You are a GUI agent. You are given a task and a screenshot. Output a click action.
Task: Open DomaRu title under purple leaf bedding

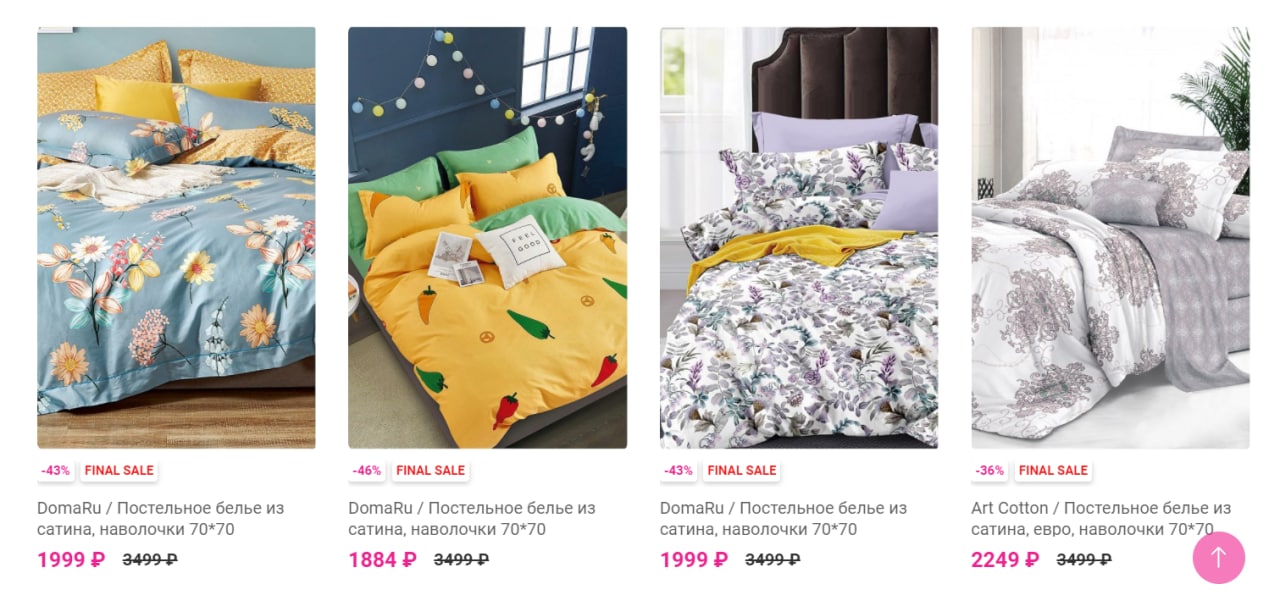tap(784, 518)
